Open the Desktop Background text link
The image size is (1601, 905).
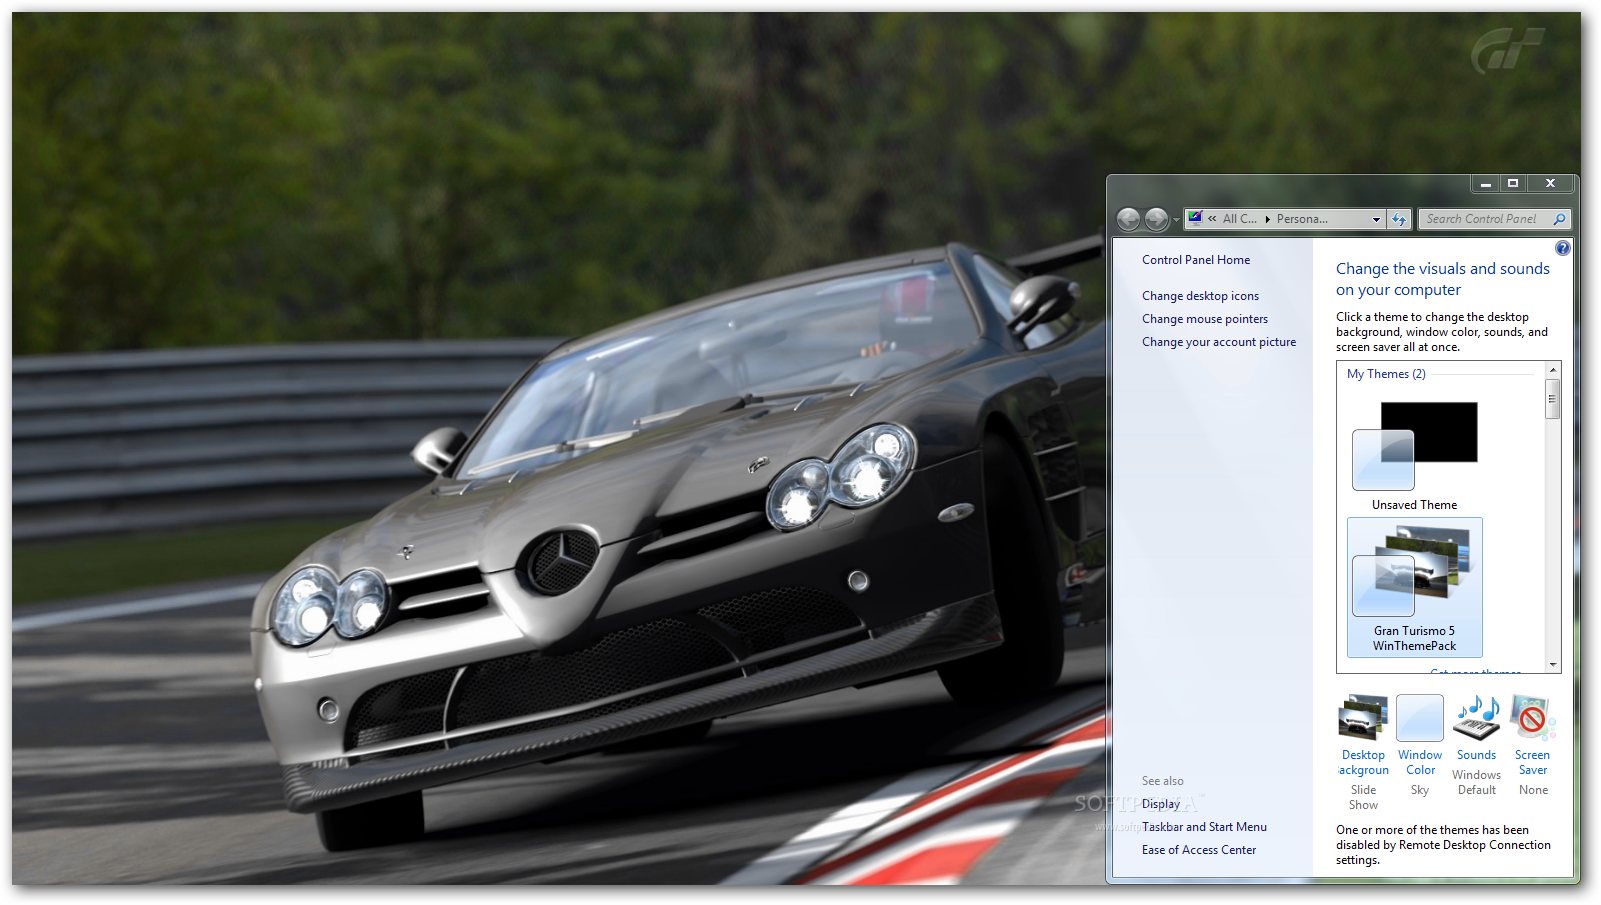tap(1364, 763)
